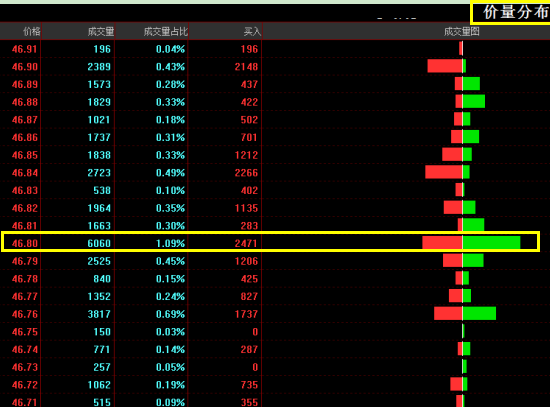Click the green sell bar in the 46.89 row

coord(471,84)
